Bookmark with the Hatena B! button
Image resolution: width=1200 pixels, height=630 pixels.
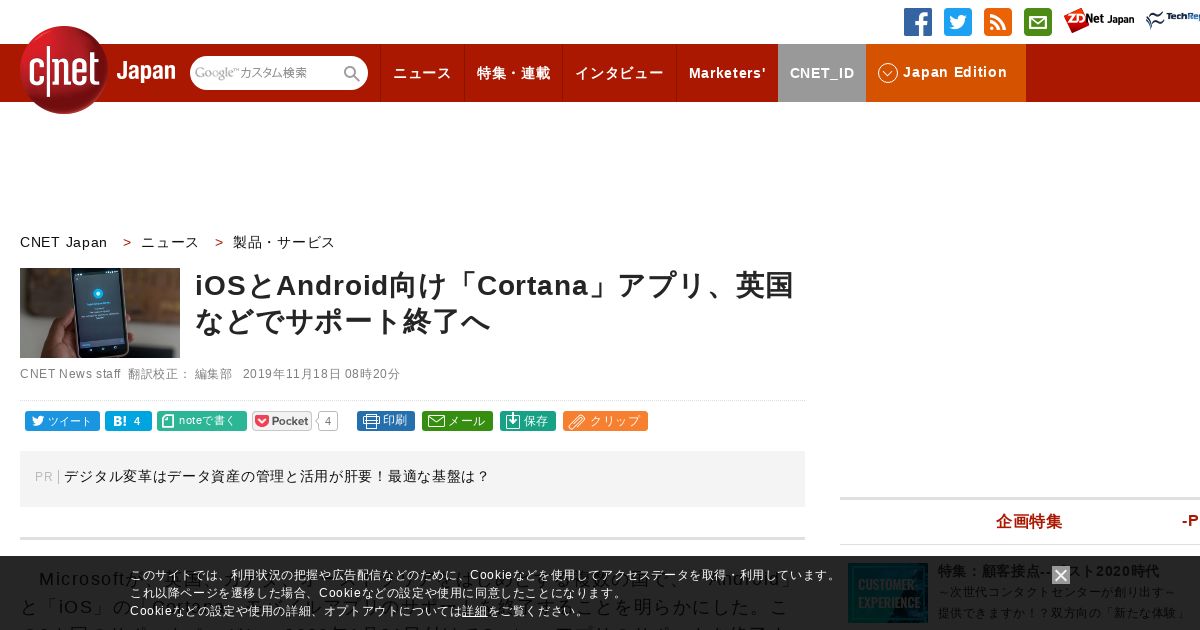(128, 421)
